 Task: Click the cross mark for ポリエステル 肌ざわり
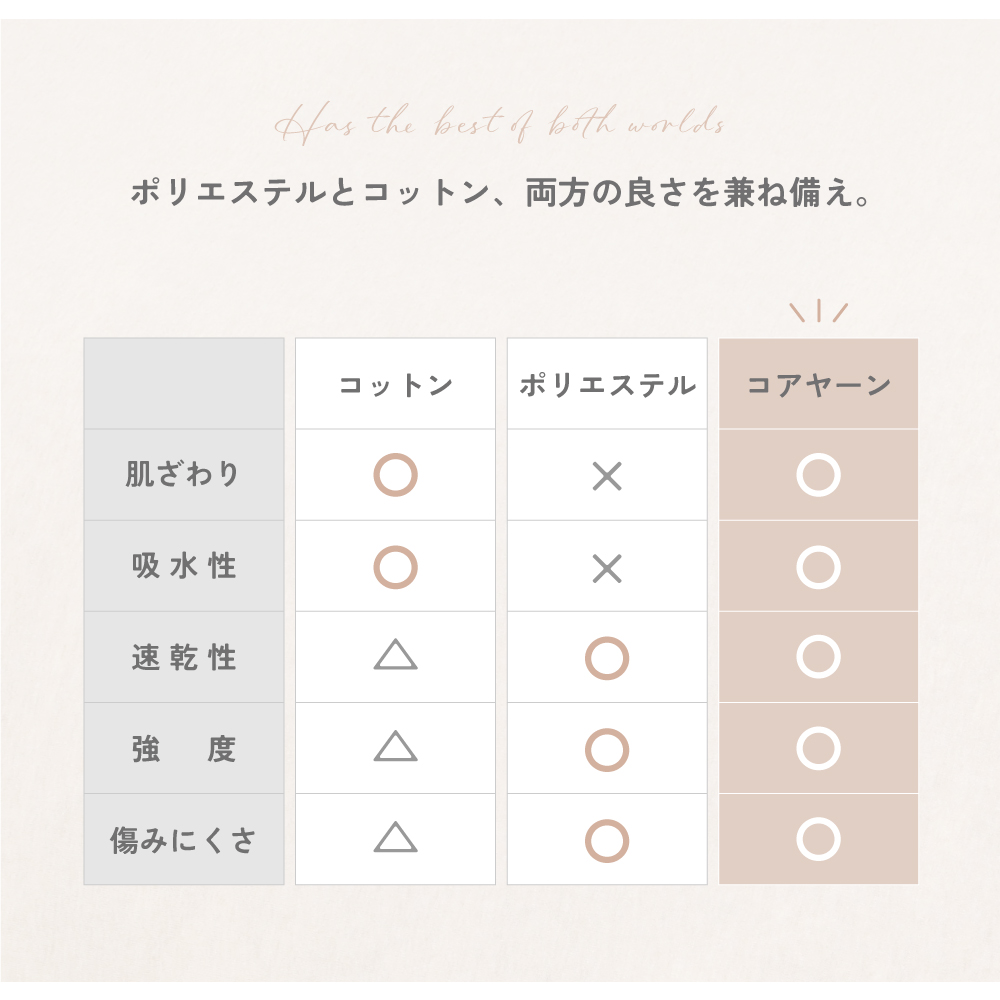(607, 477)
